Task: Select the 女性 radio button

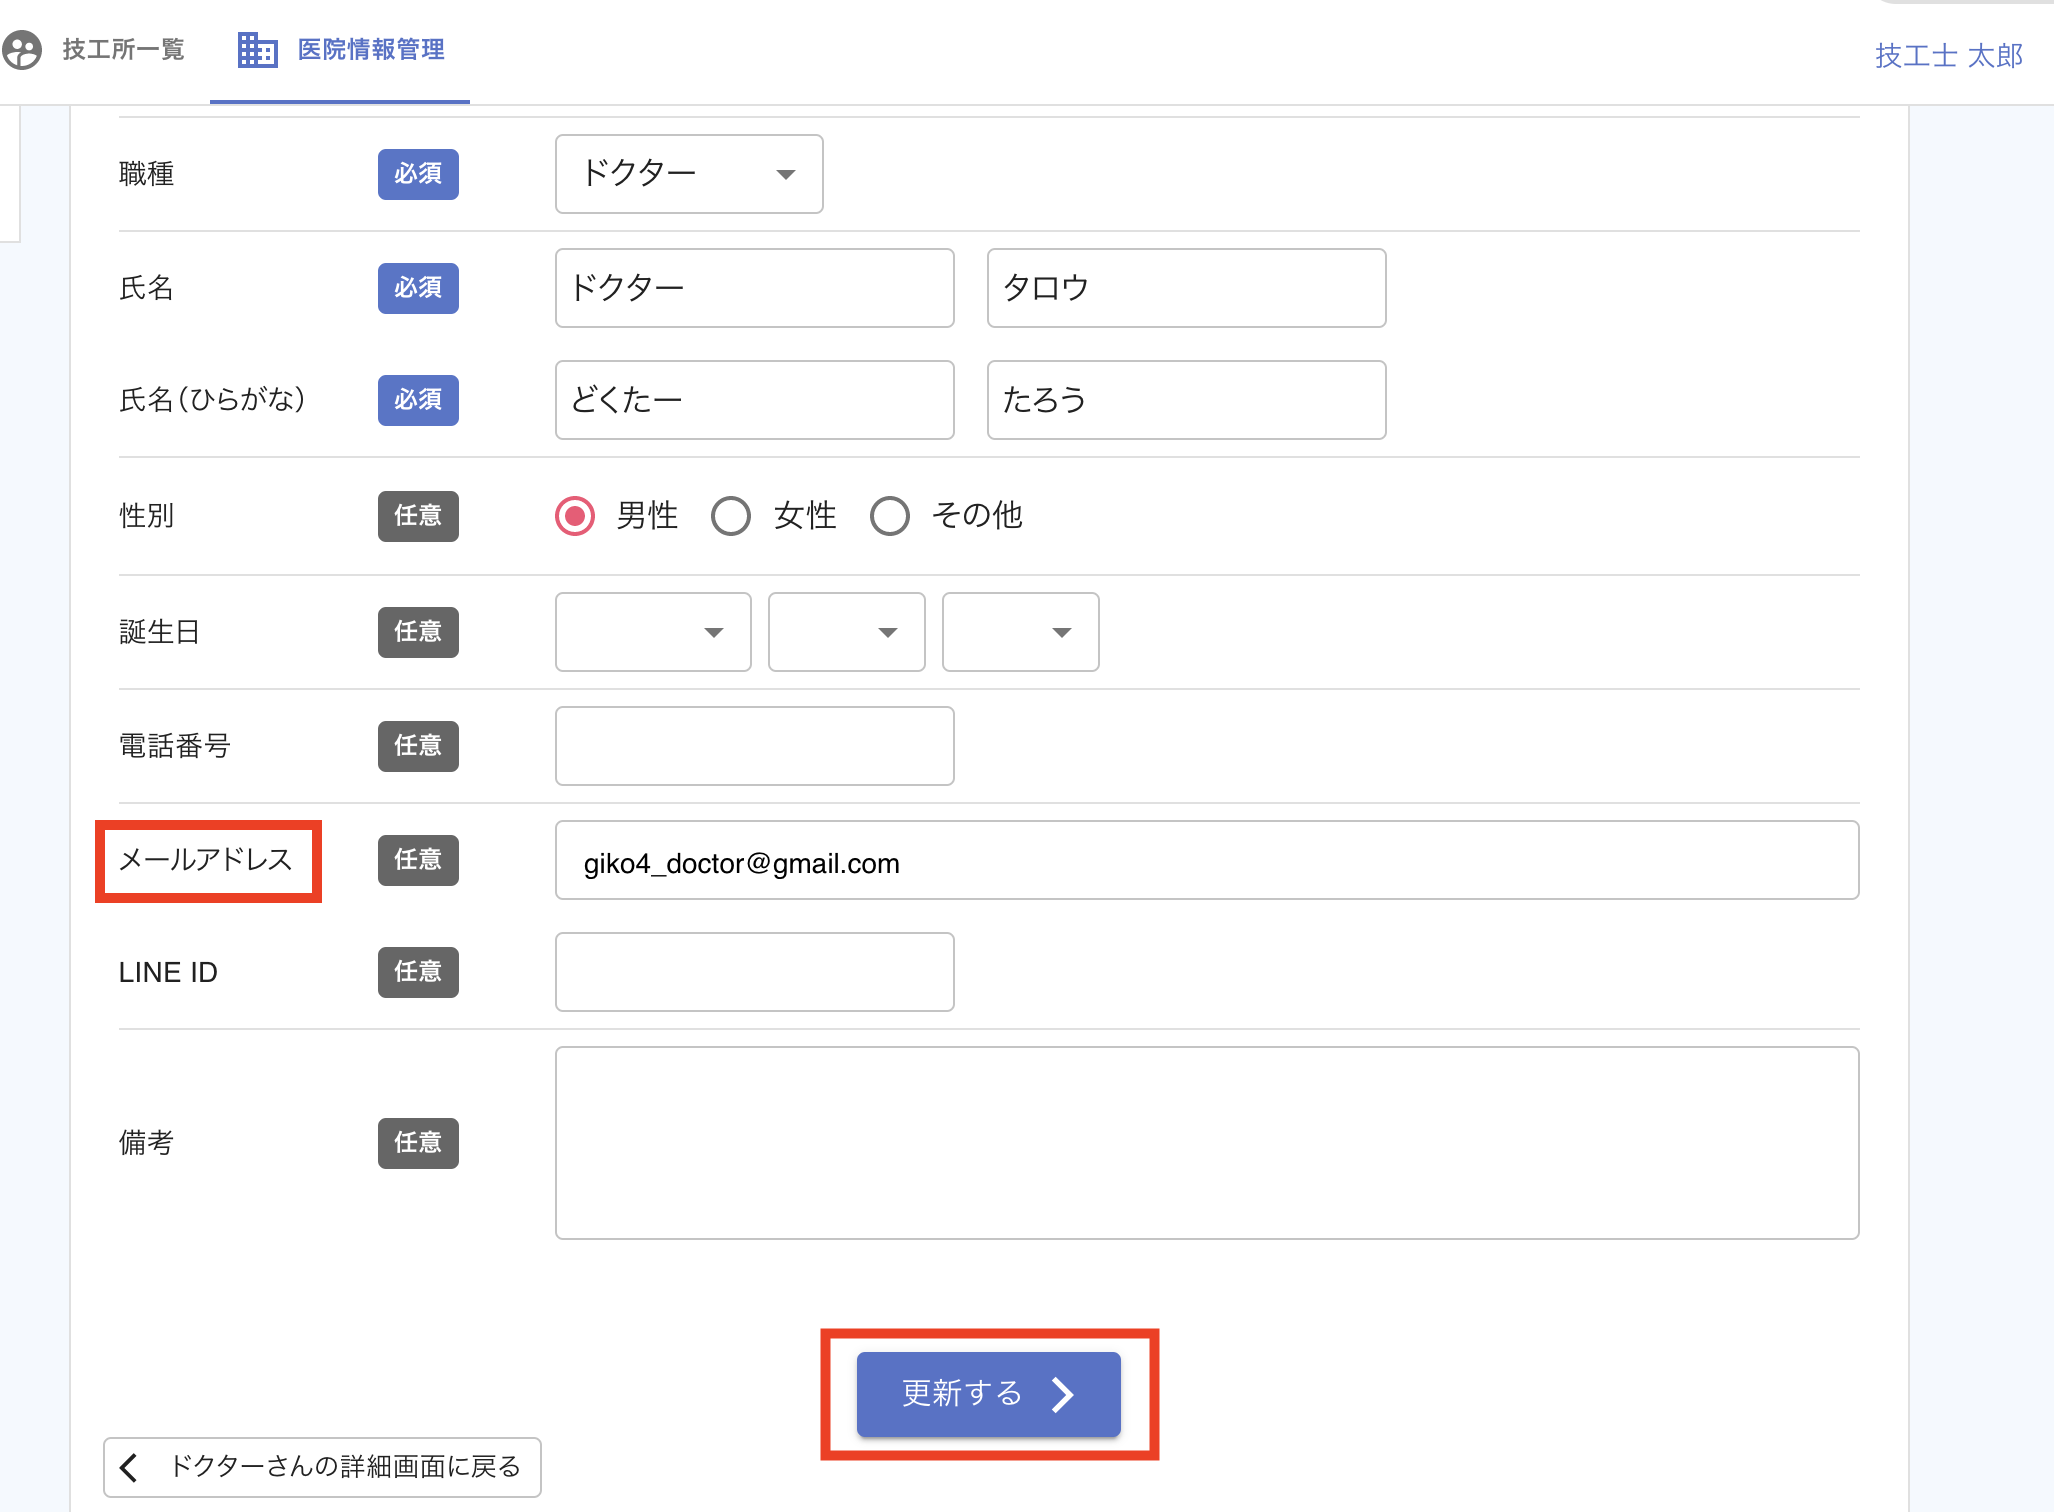Action: pyautogui.click(x=731, y=516)
